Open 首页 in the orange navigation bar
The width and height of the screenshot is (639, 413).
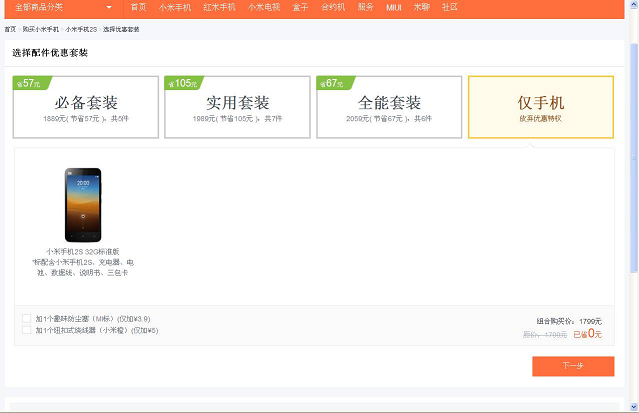coord(139,7)
